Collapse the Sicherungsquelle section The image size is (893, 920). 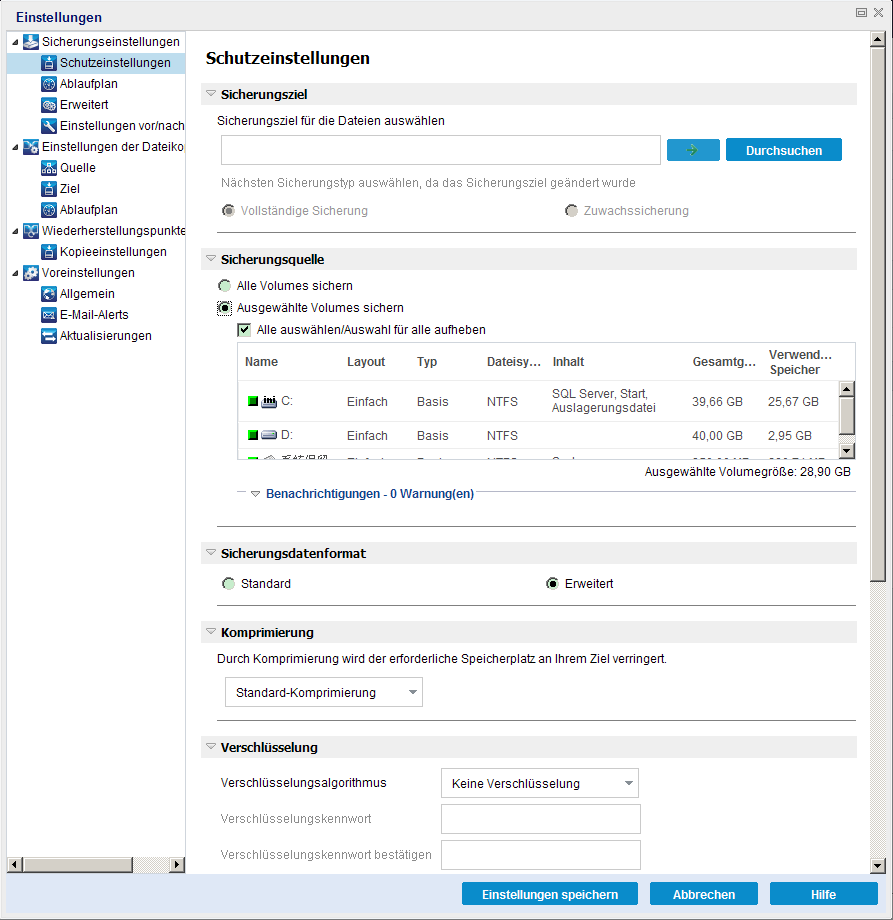(211, 258)
